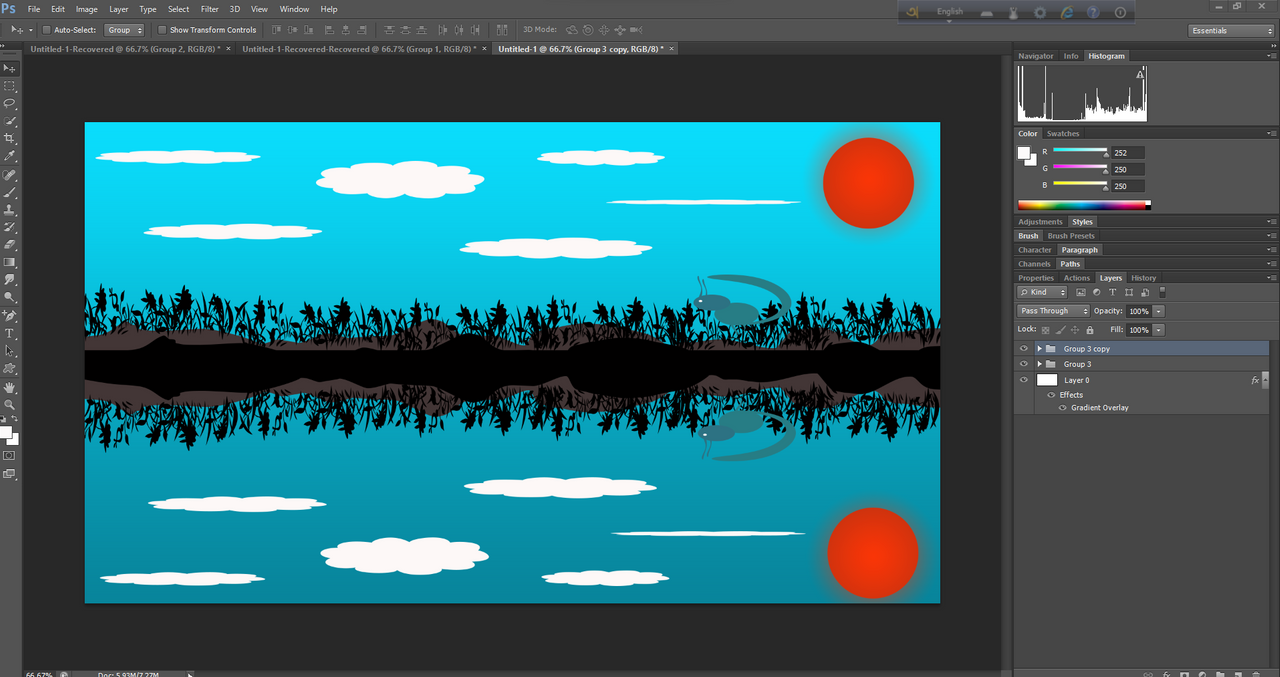Select the Zoom tool in the toolbox
This screenshot has width=1280, height=677.
pos(10,405)
